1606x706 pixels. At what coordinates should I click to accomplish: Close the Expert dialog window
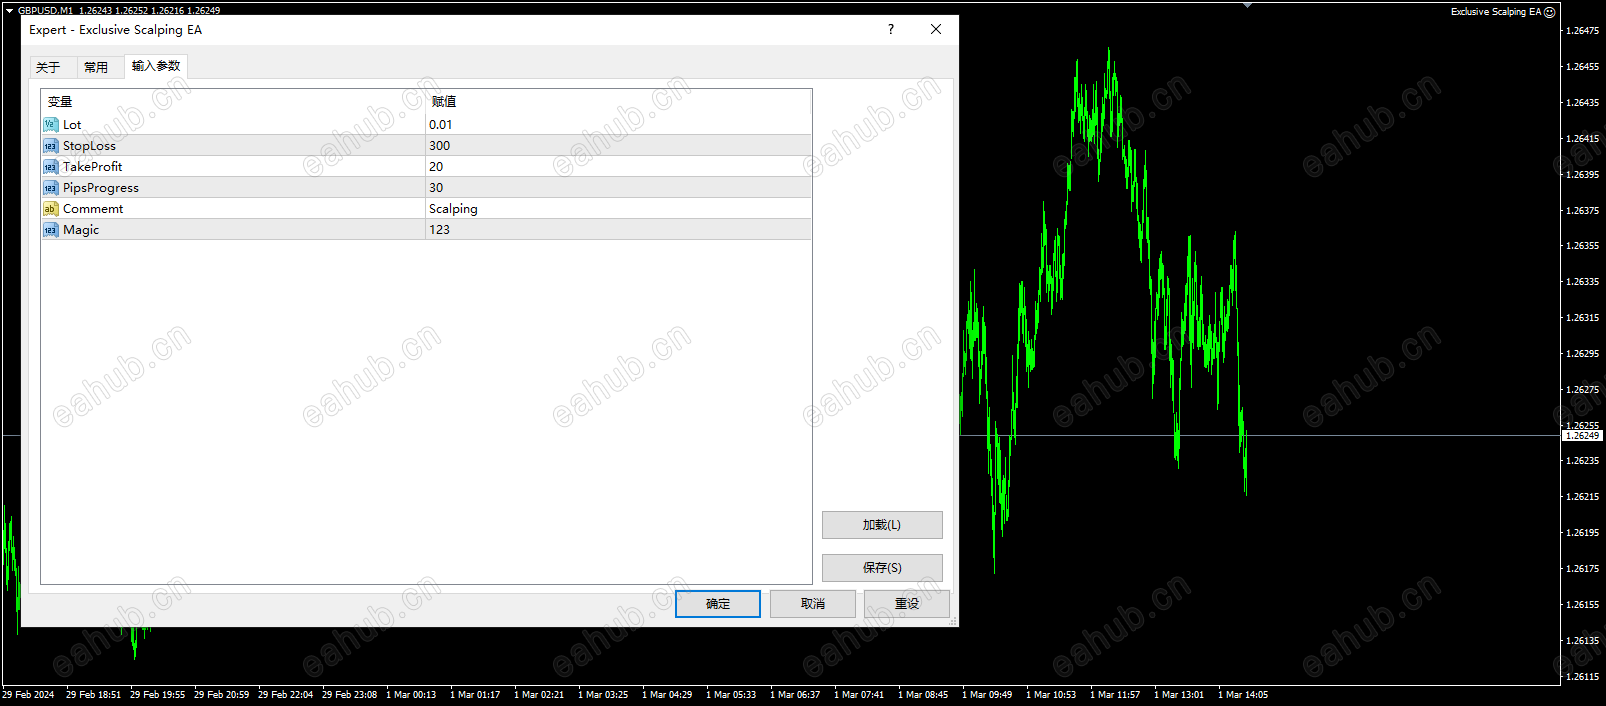(936, 29)
